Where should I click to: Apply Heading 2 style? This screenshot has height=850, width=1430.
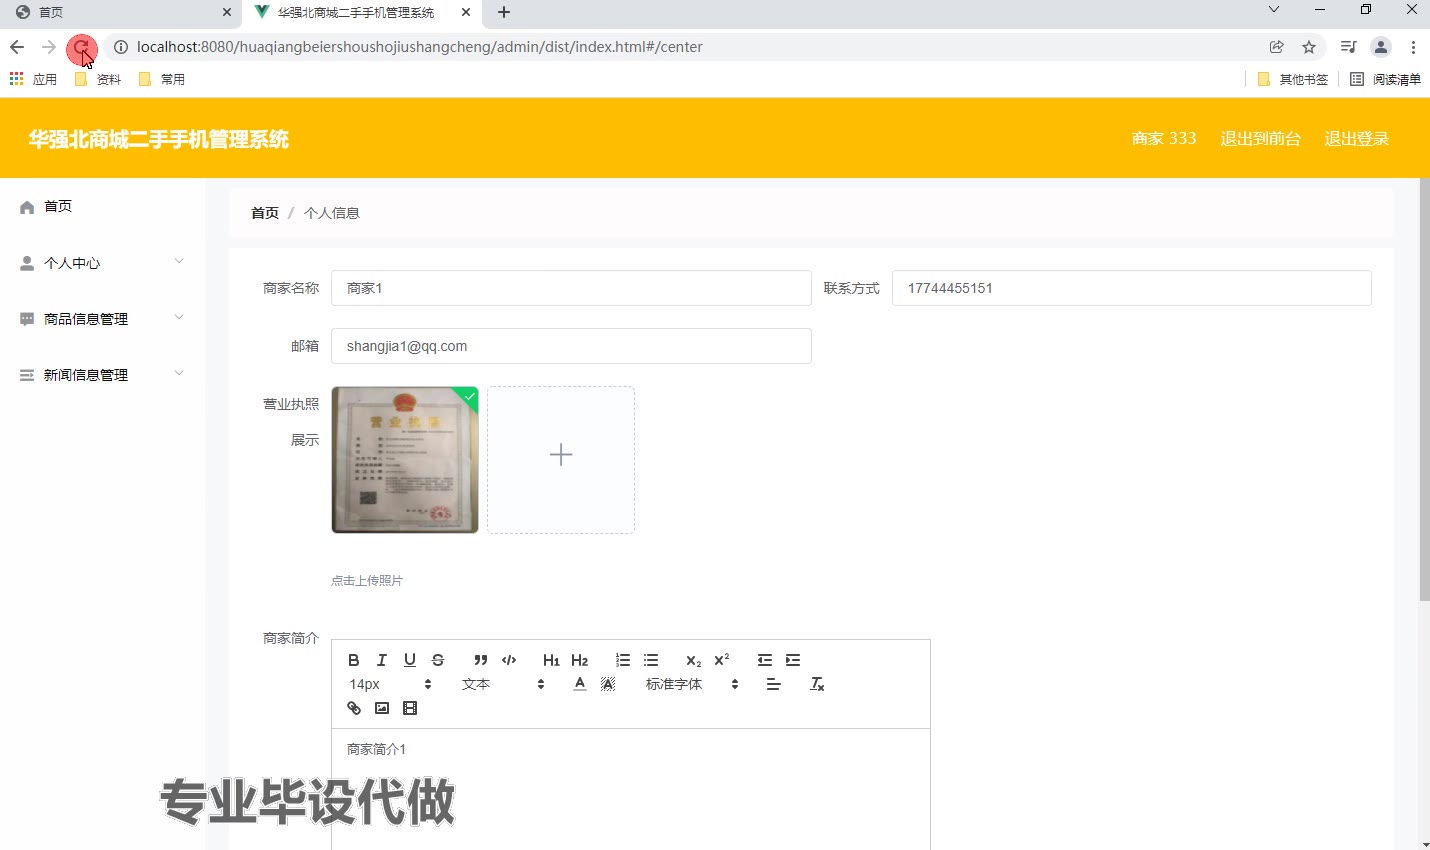pos(579,660)
